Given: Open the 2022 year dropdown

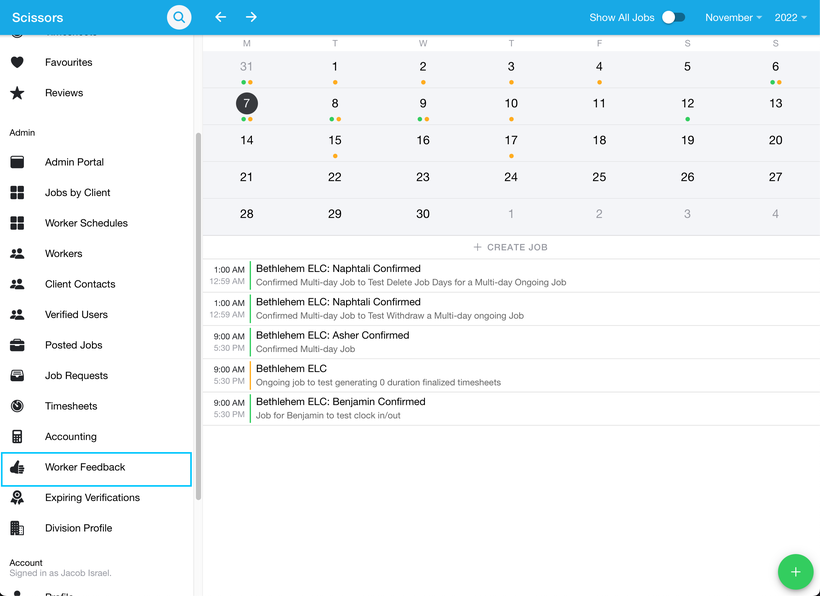Looking at the screenshot, I should point(791,17).
